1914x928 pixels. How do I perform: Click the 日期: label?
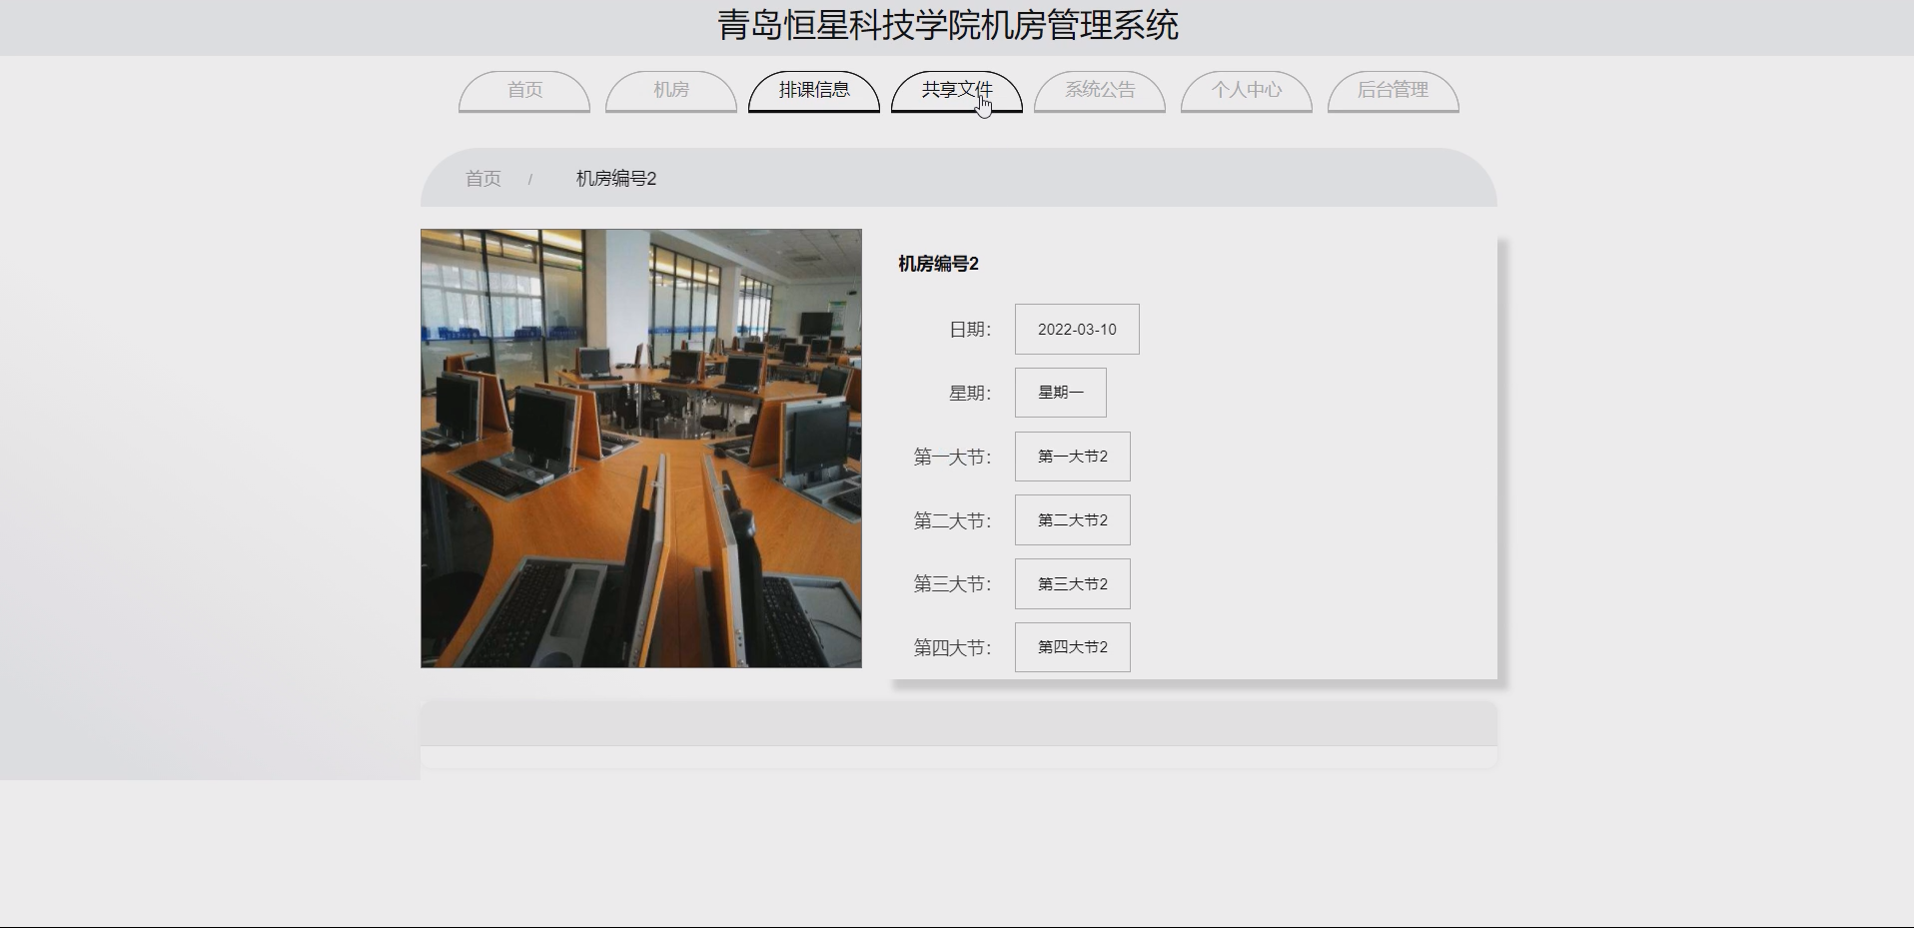[970, 330]
